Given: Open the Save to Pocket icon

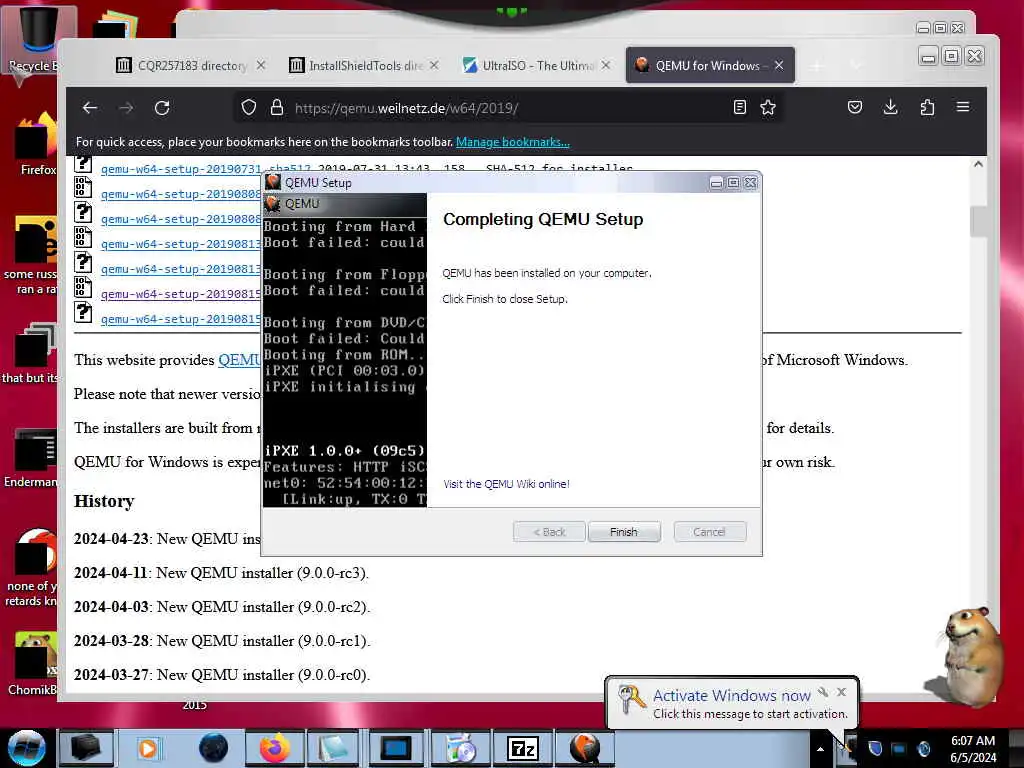Looking at the screenshot, I should (855, 107).
